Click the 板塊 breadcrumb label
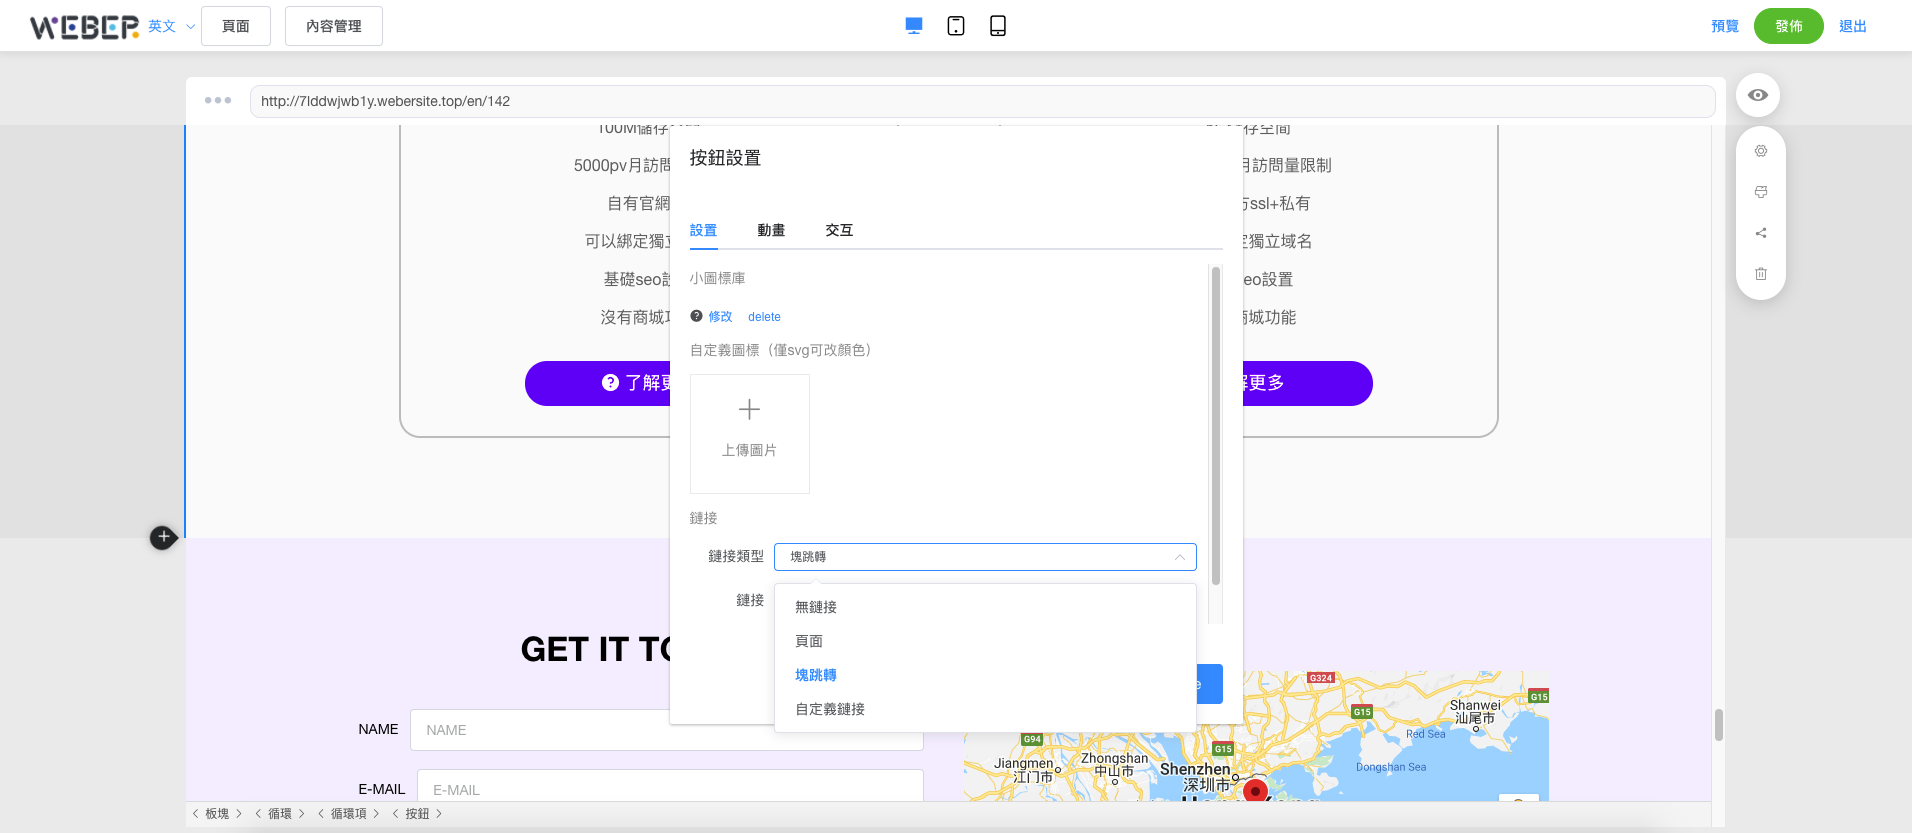 pyautogui.click(x=217, y=814)
